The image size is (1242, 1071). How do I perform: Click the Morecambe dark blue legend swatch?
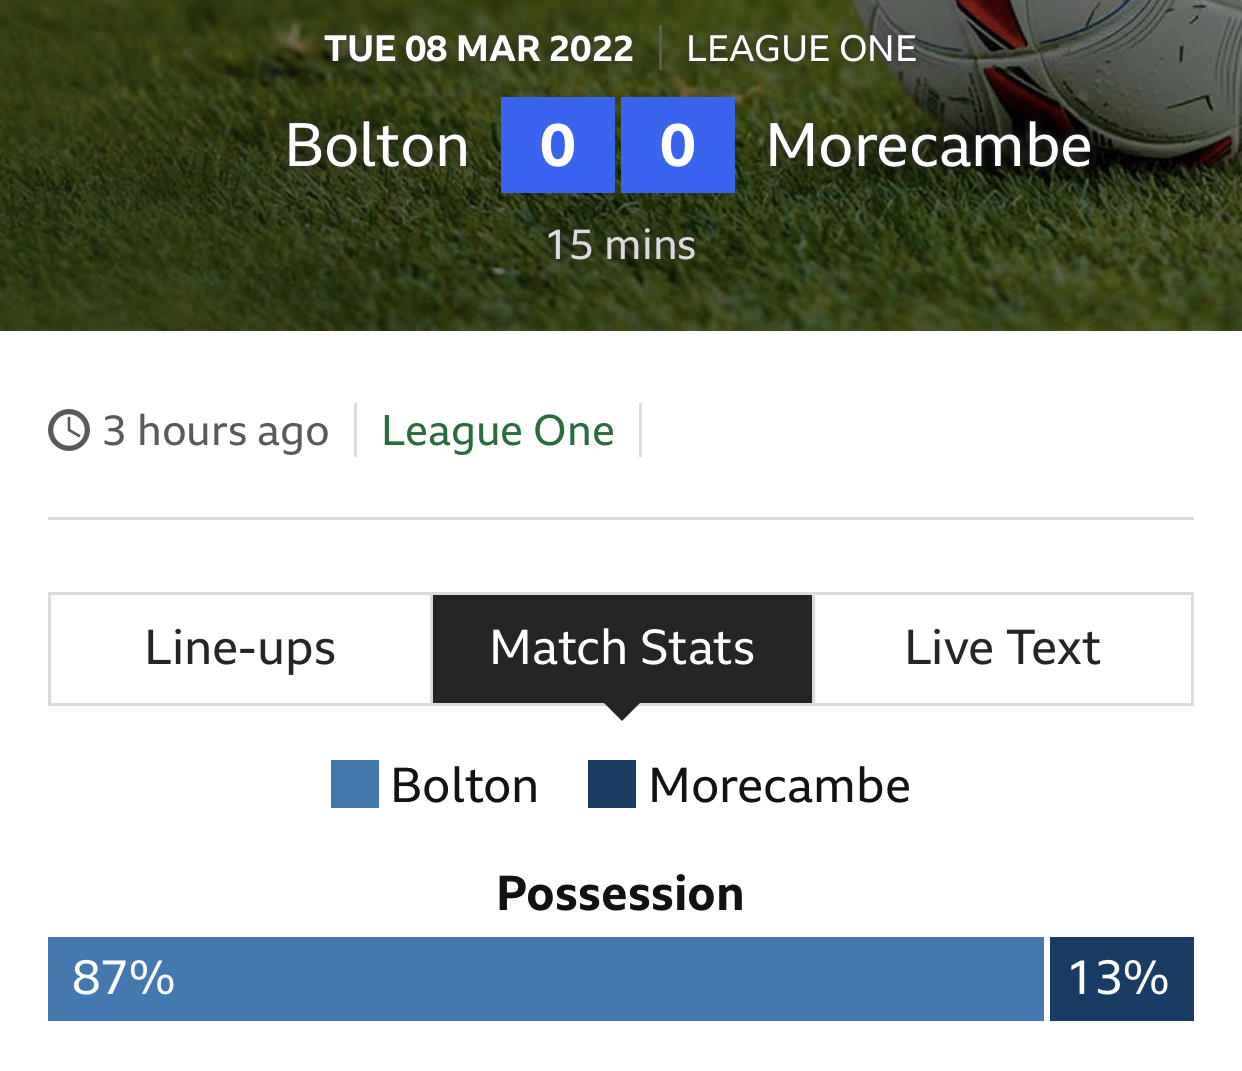(x=612, y=784)
